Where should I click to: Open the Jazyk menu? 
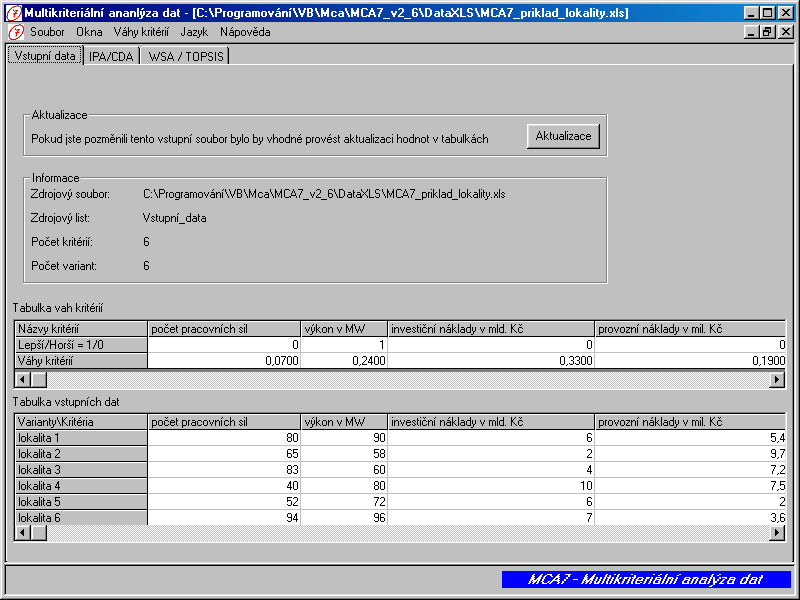194,32
